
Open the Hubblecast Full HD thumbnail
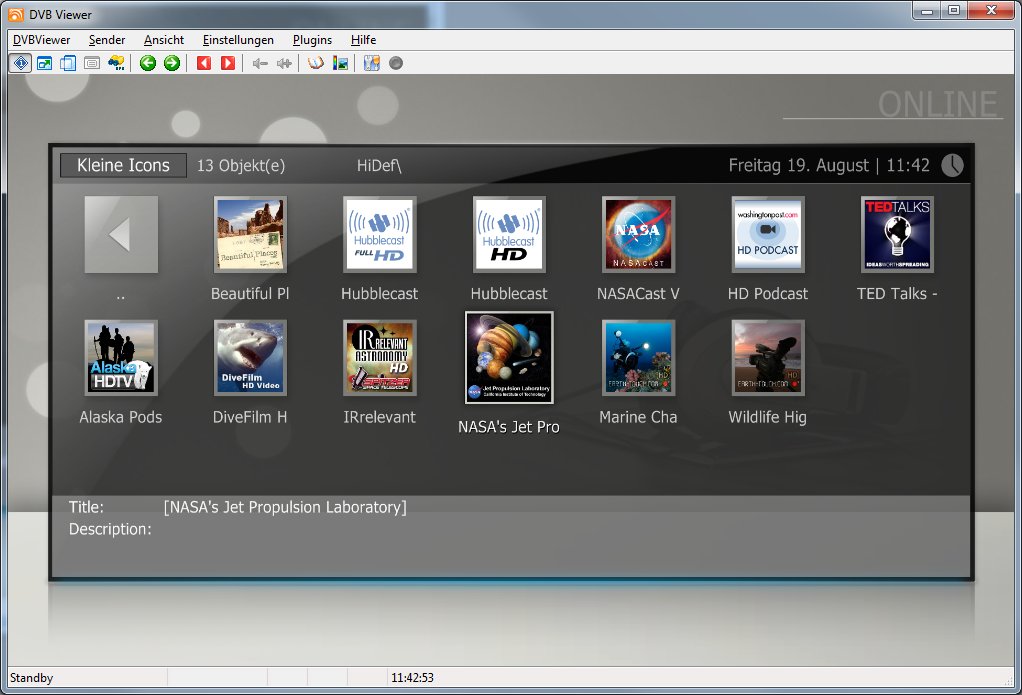(x=379, y=235)
